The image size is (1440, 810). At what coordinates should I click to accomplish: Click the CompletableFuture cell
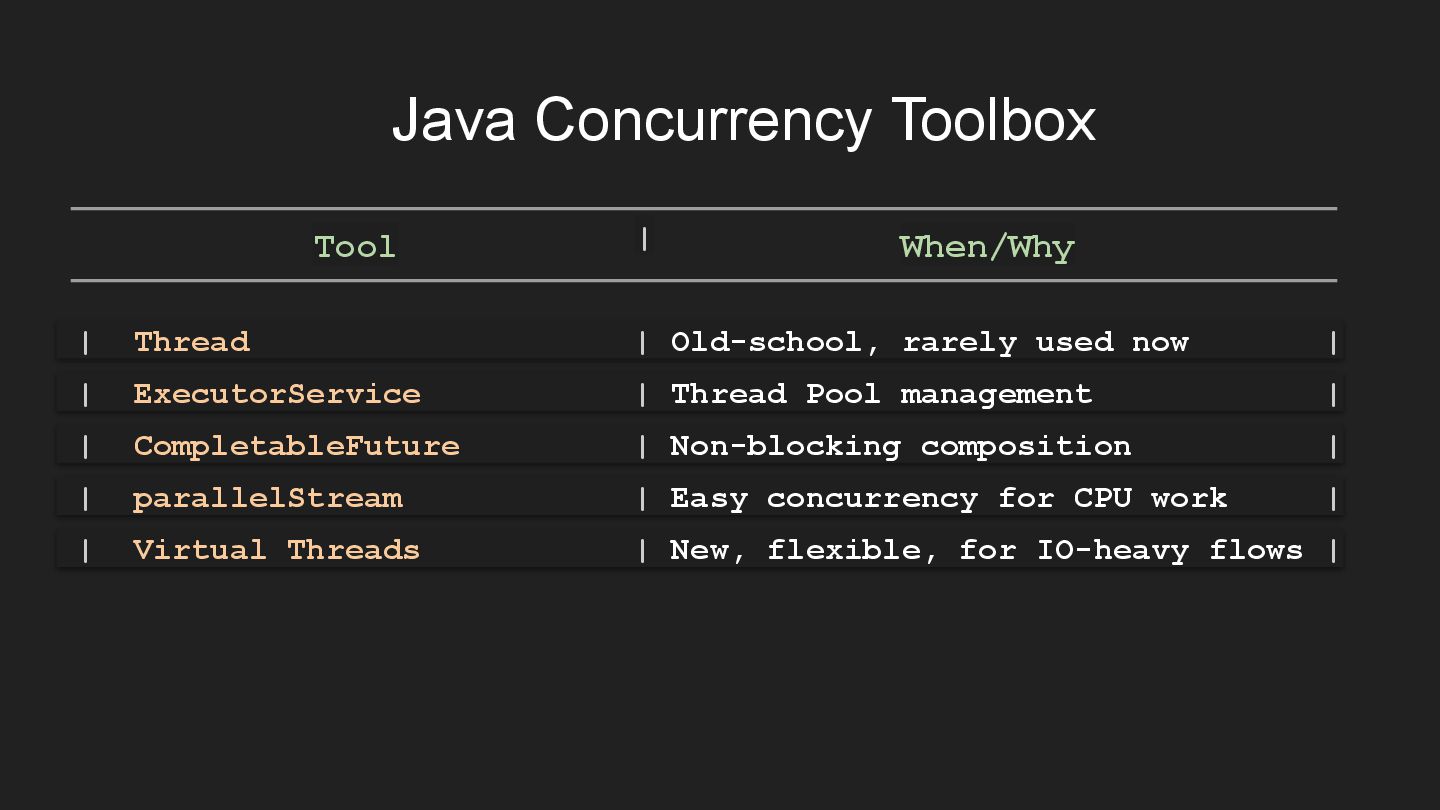click(297, 446)
